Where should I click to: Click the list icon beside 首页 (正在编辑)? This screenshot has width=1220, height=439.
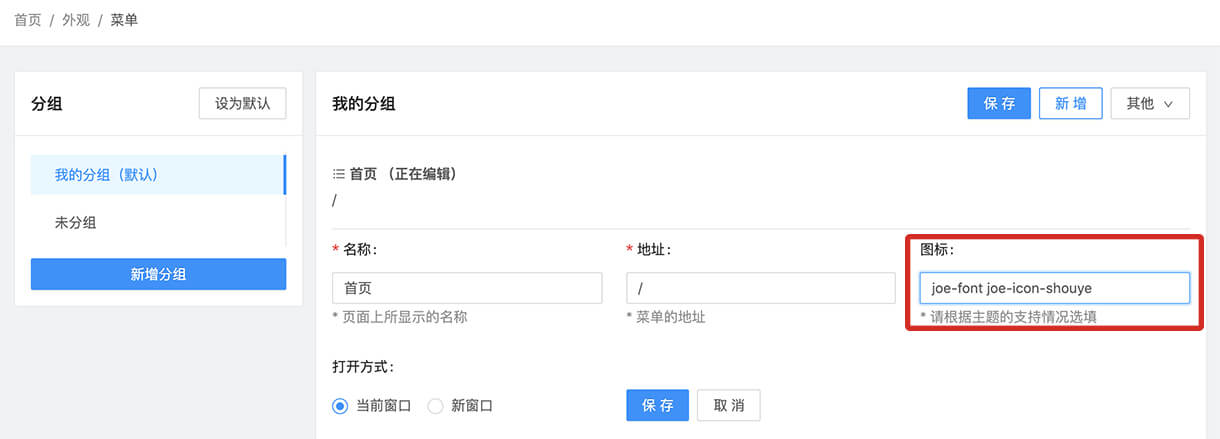[339, 174]
